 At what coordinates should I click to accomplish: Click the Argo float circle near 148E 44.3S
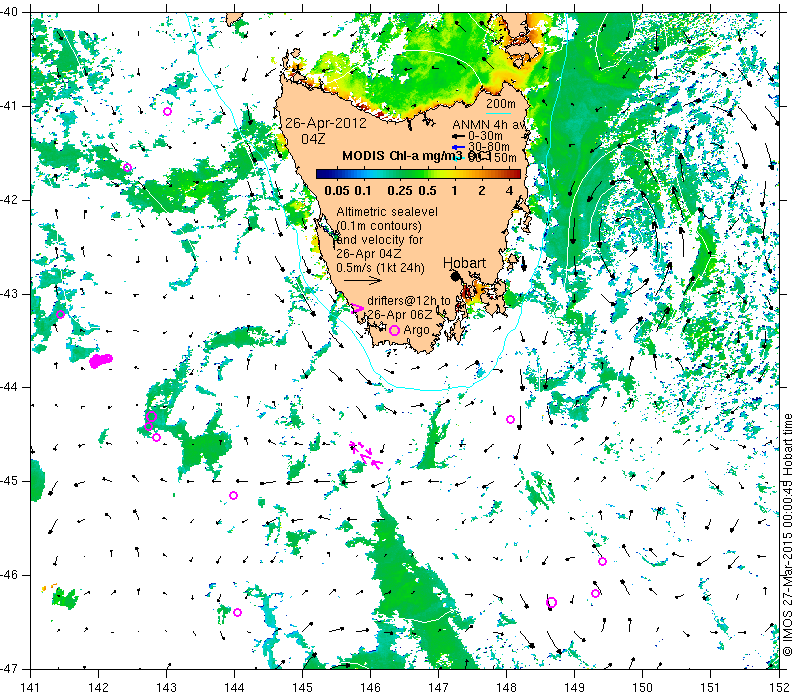point(510,419)
